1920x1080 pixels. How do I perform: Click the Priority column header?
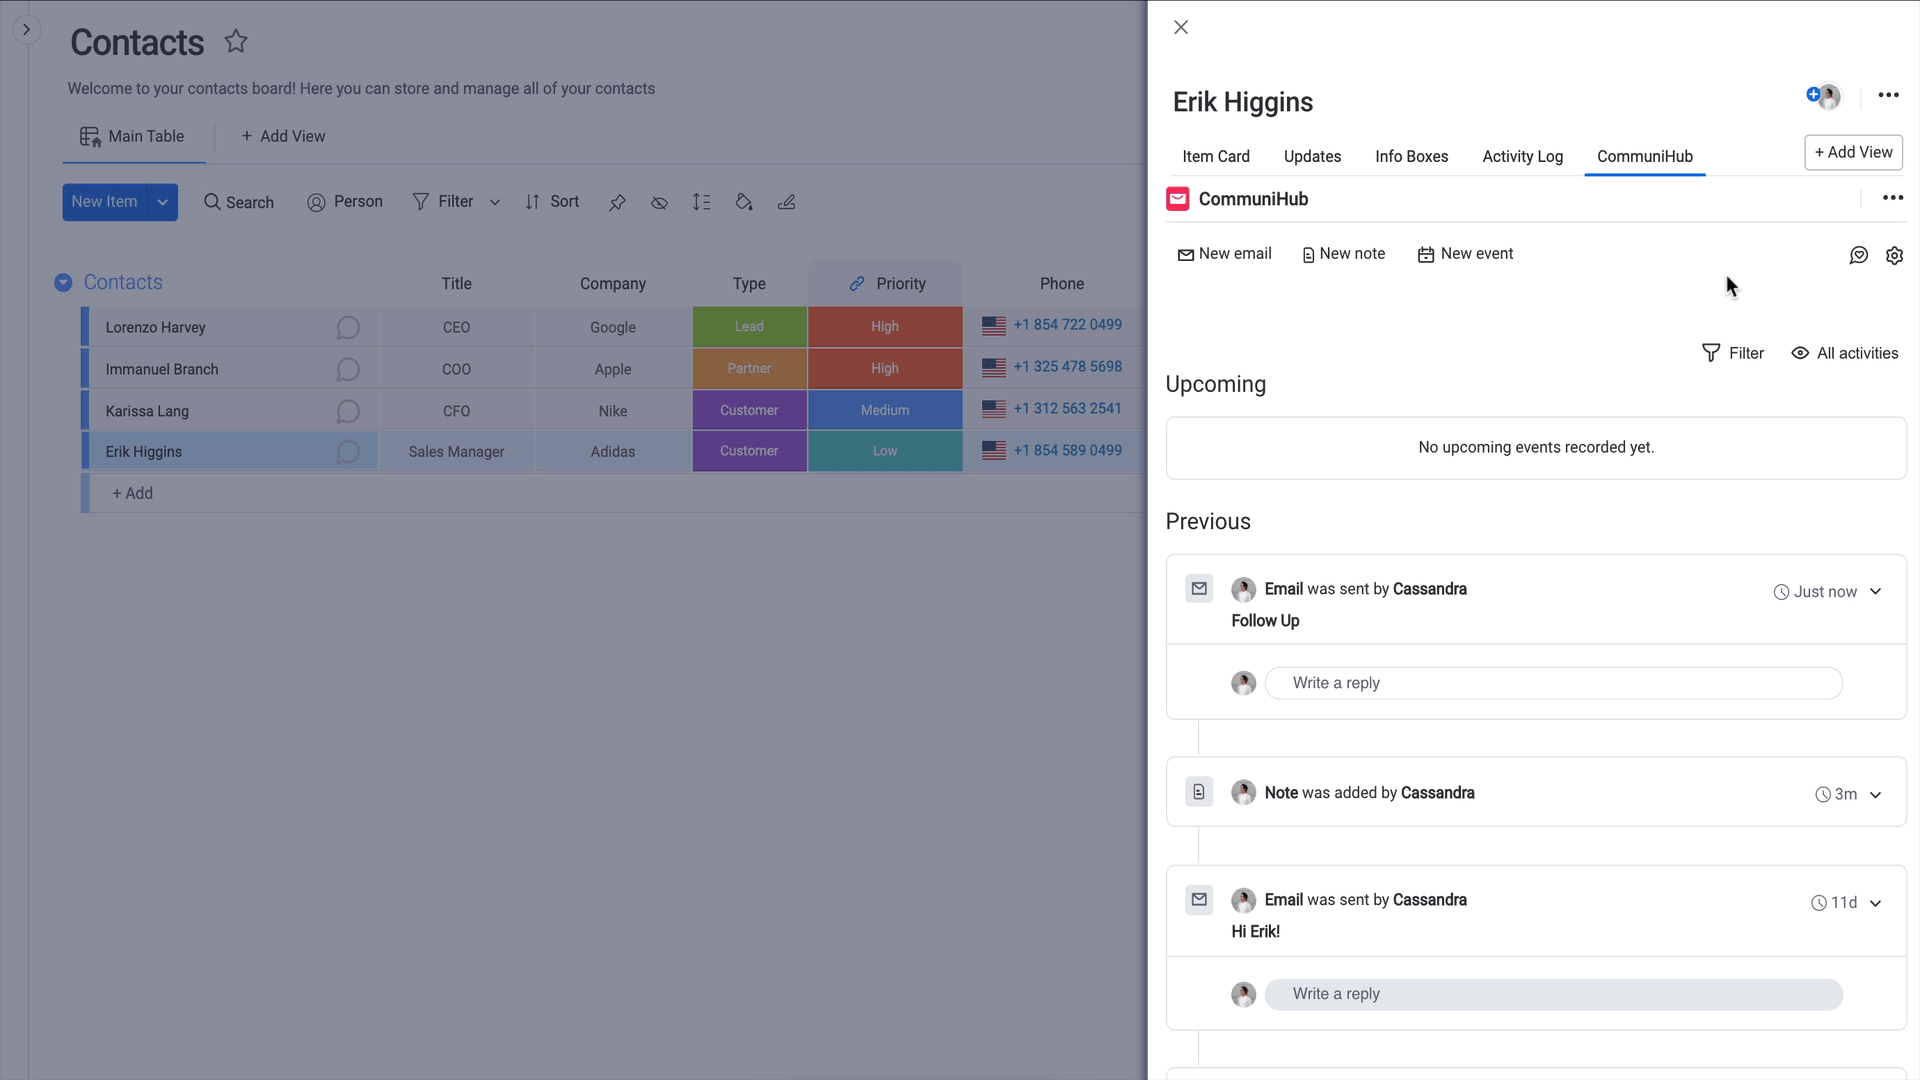coord(886,284)
